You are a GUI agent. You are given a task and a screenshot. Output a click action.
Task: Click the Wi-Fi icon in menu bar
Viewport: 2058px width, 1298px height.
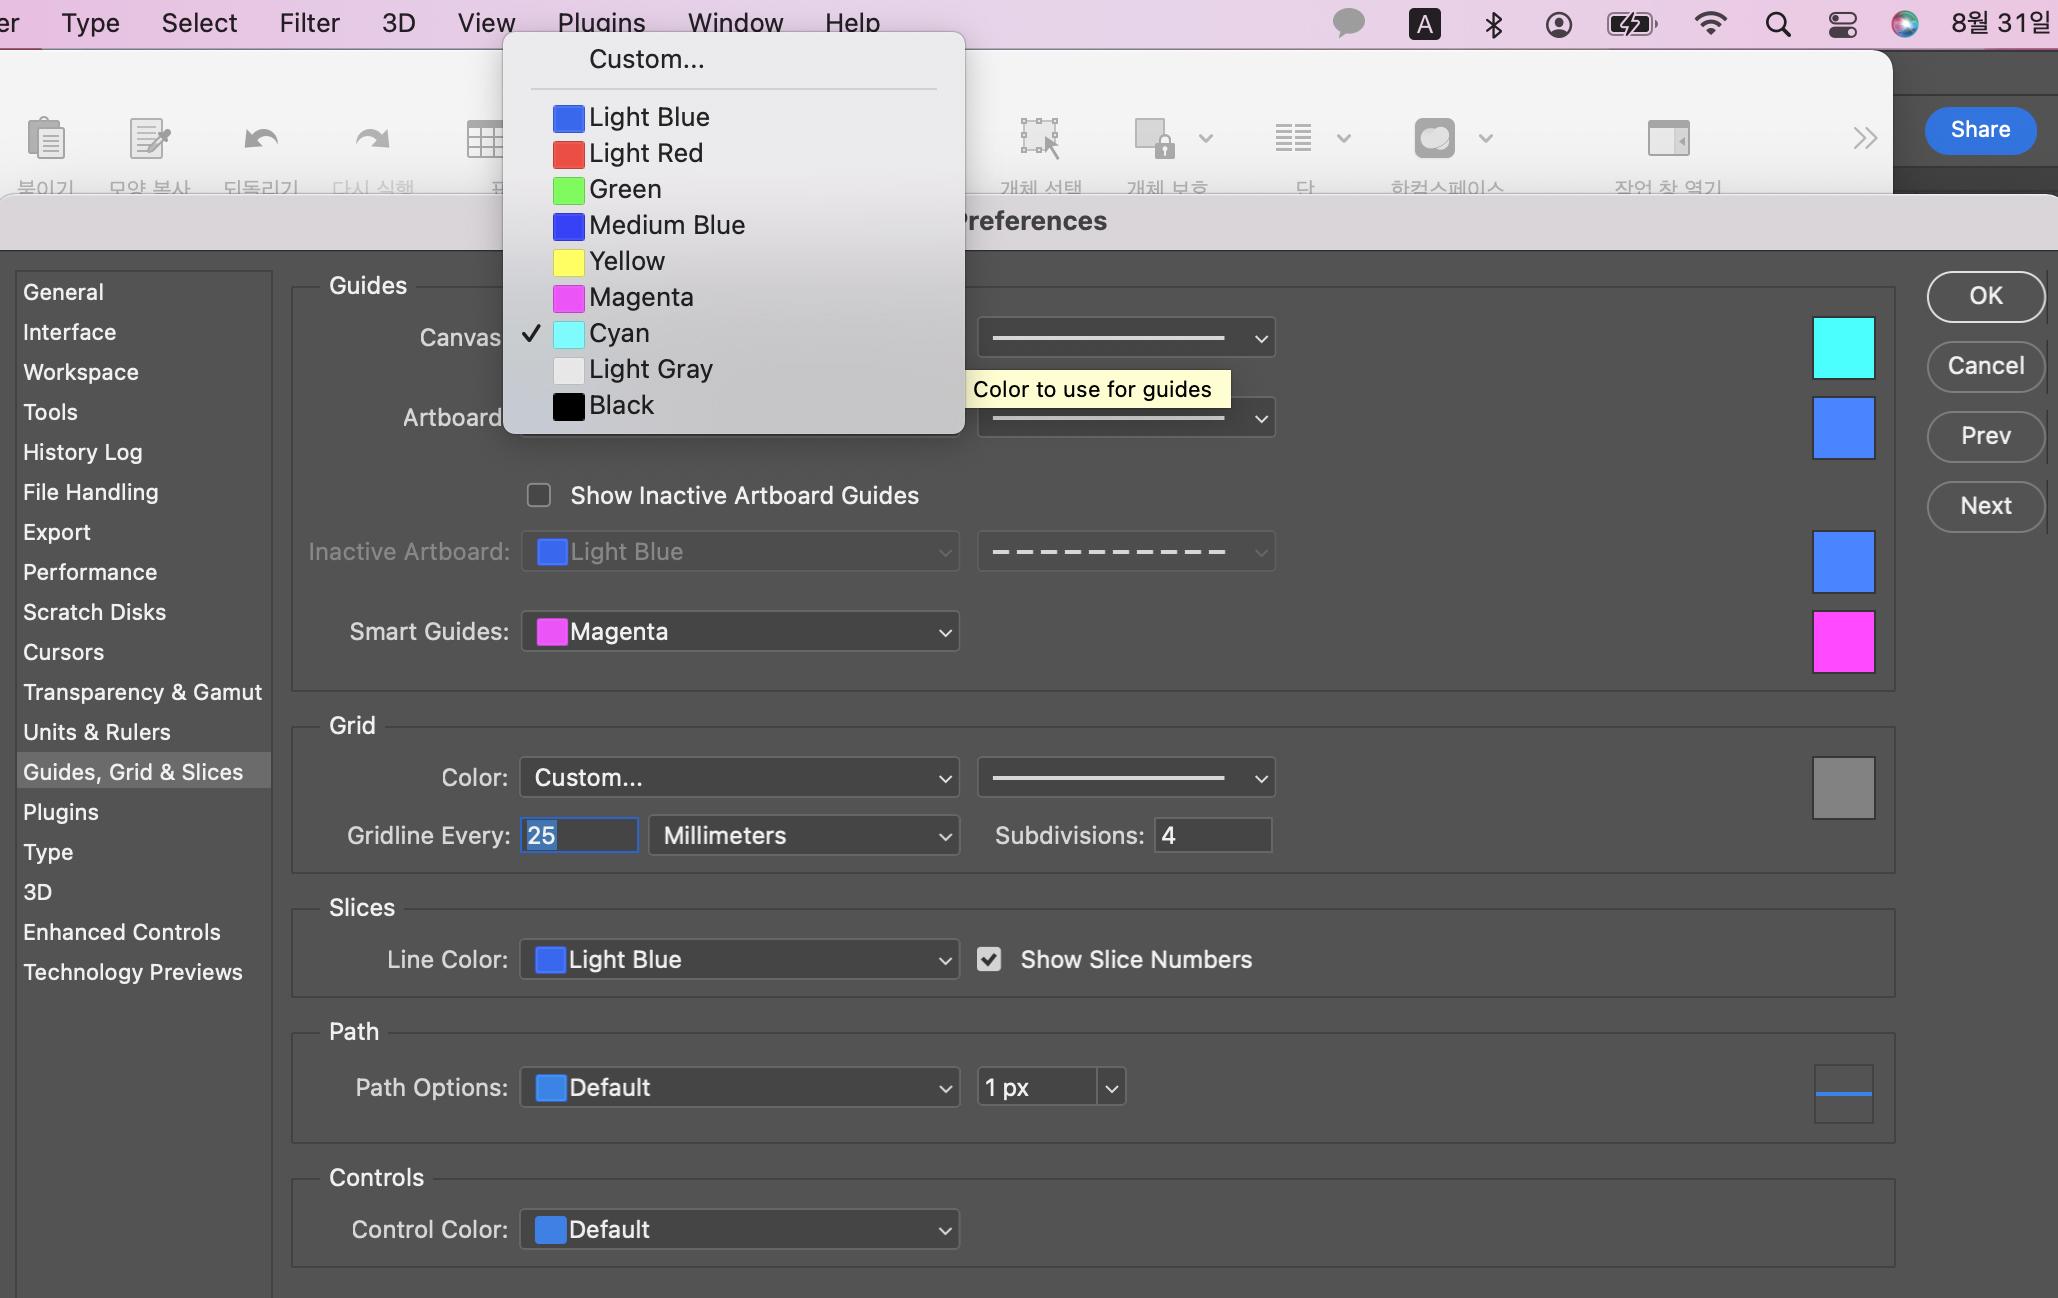pyautogui.click(x=1711, y=23)
